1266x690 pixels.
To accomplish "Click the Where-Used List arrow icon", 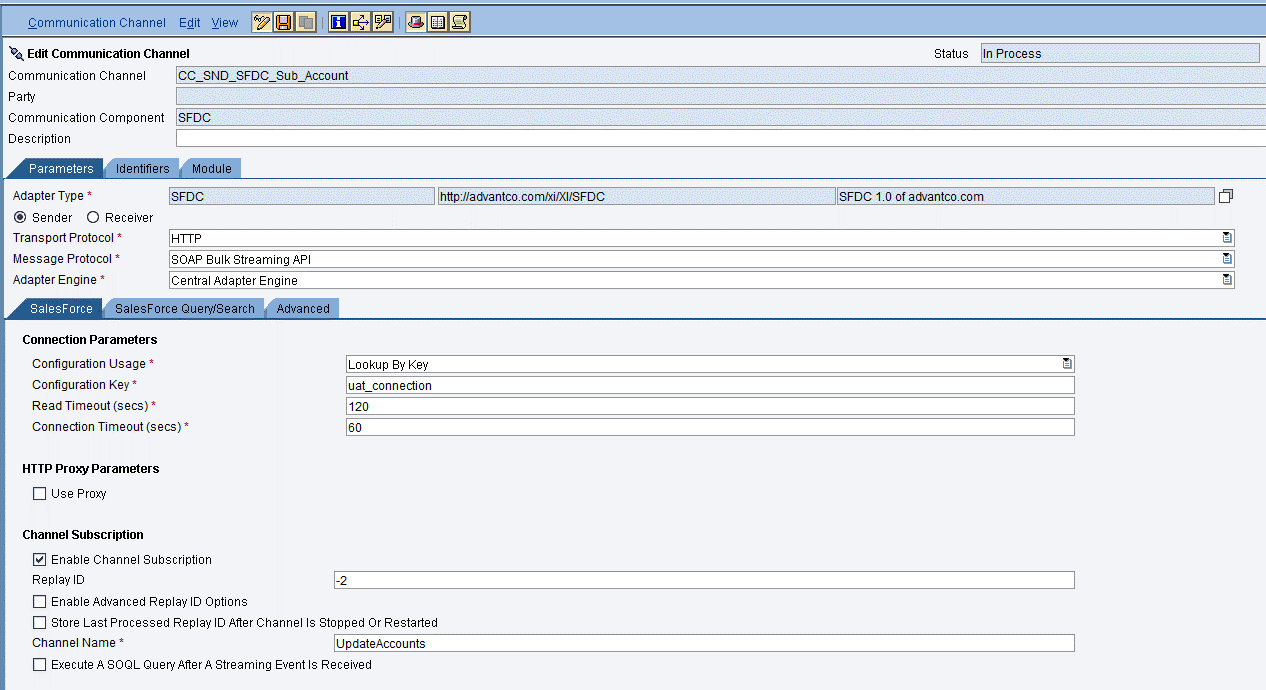I will [358, 21].
